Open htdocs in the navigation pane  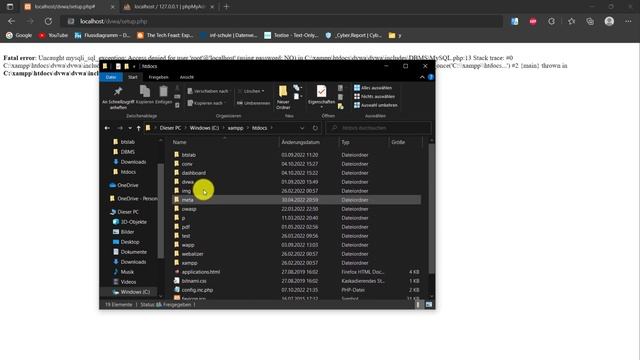point(128,172)
